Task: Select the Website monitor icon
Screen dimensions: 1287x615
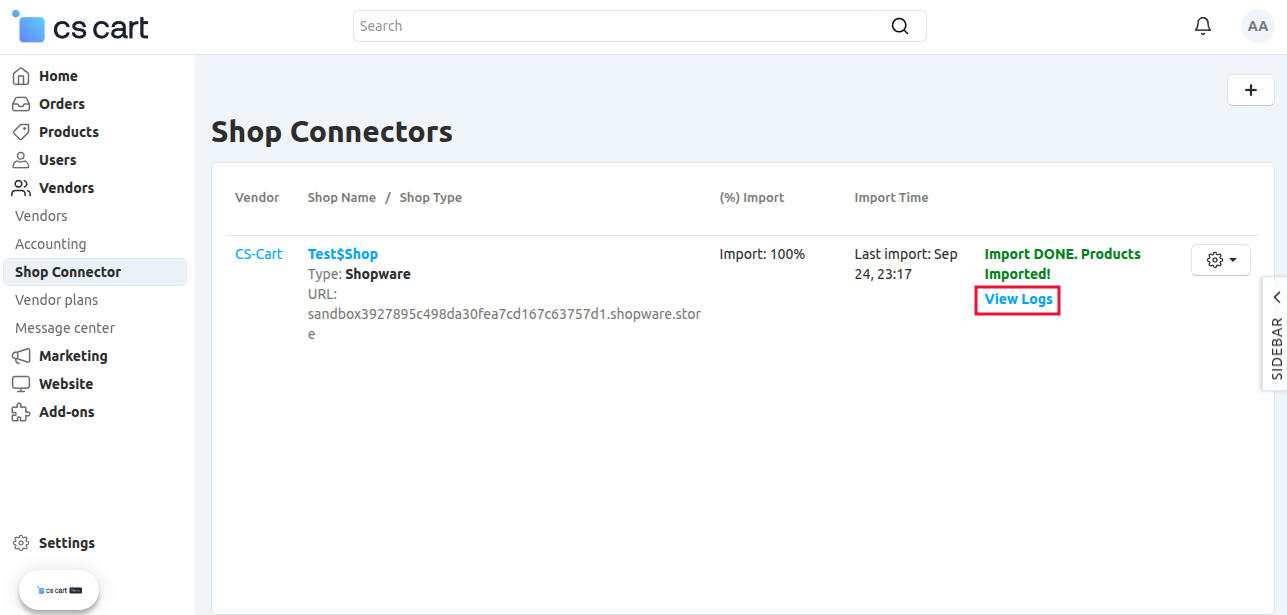Action: [22, 383]
